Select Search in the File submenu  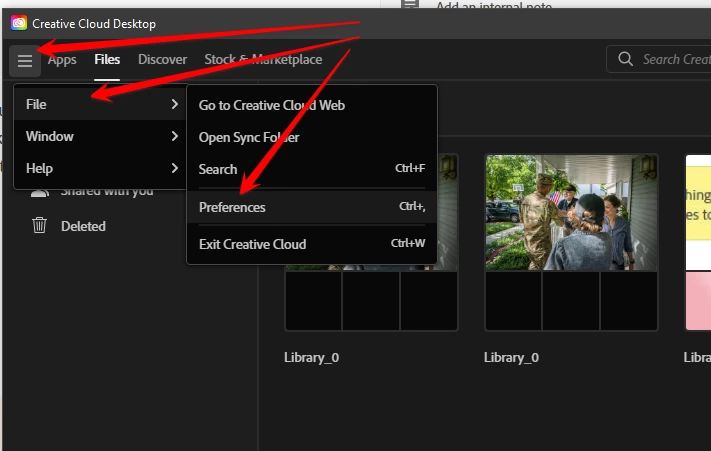click(312, 169)
